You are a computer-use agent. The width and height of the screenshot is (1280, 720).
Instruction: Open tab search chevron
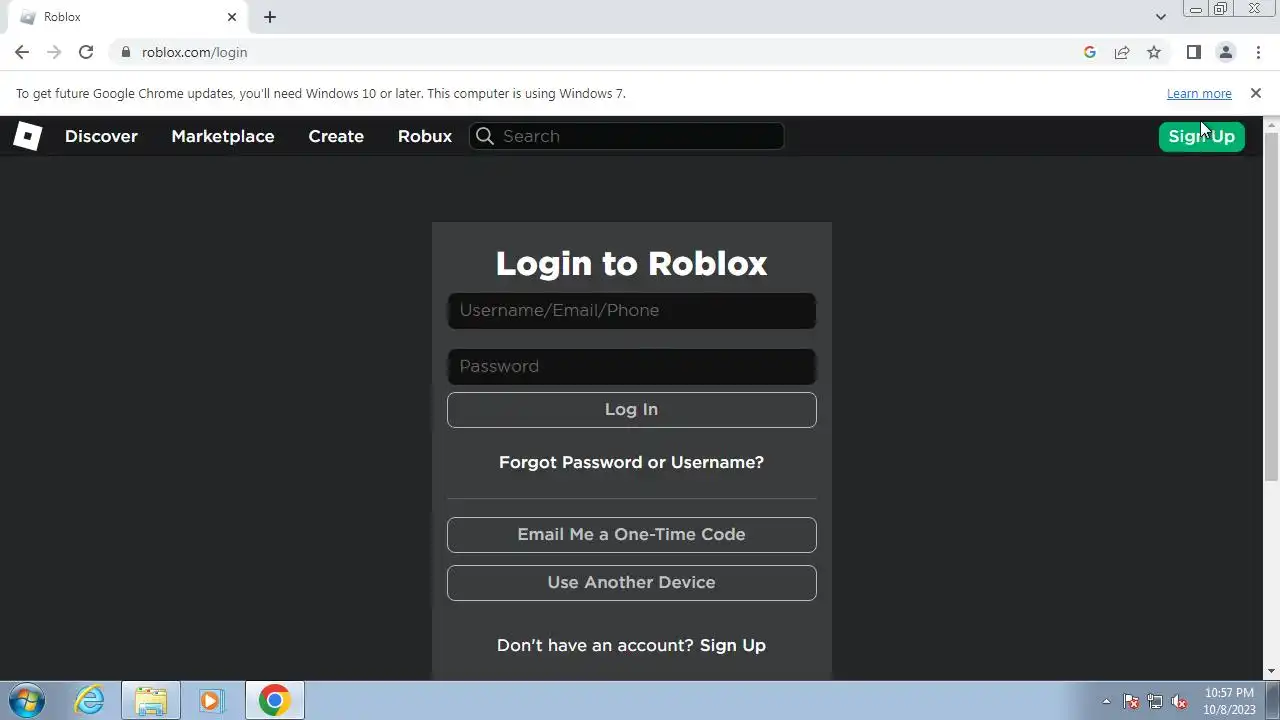[x=1160, y=17]
